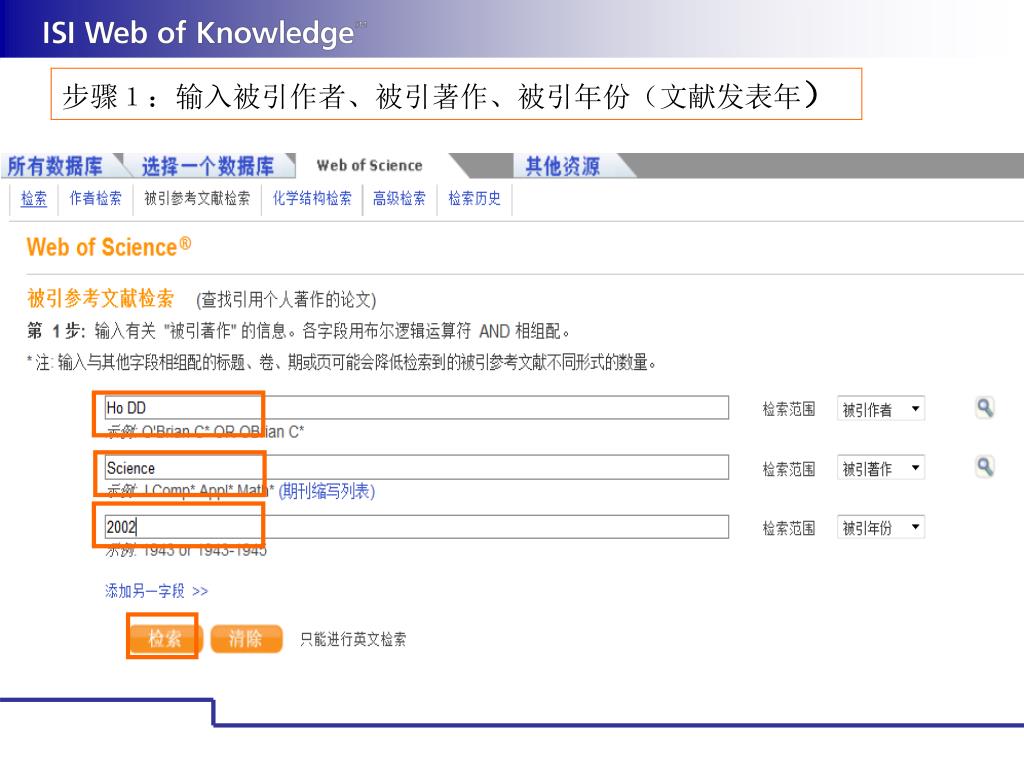Click the orange 清除 clear button
The height and width of the screenshot is (768, 1024).
(246, 638)
